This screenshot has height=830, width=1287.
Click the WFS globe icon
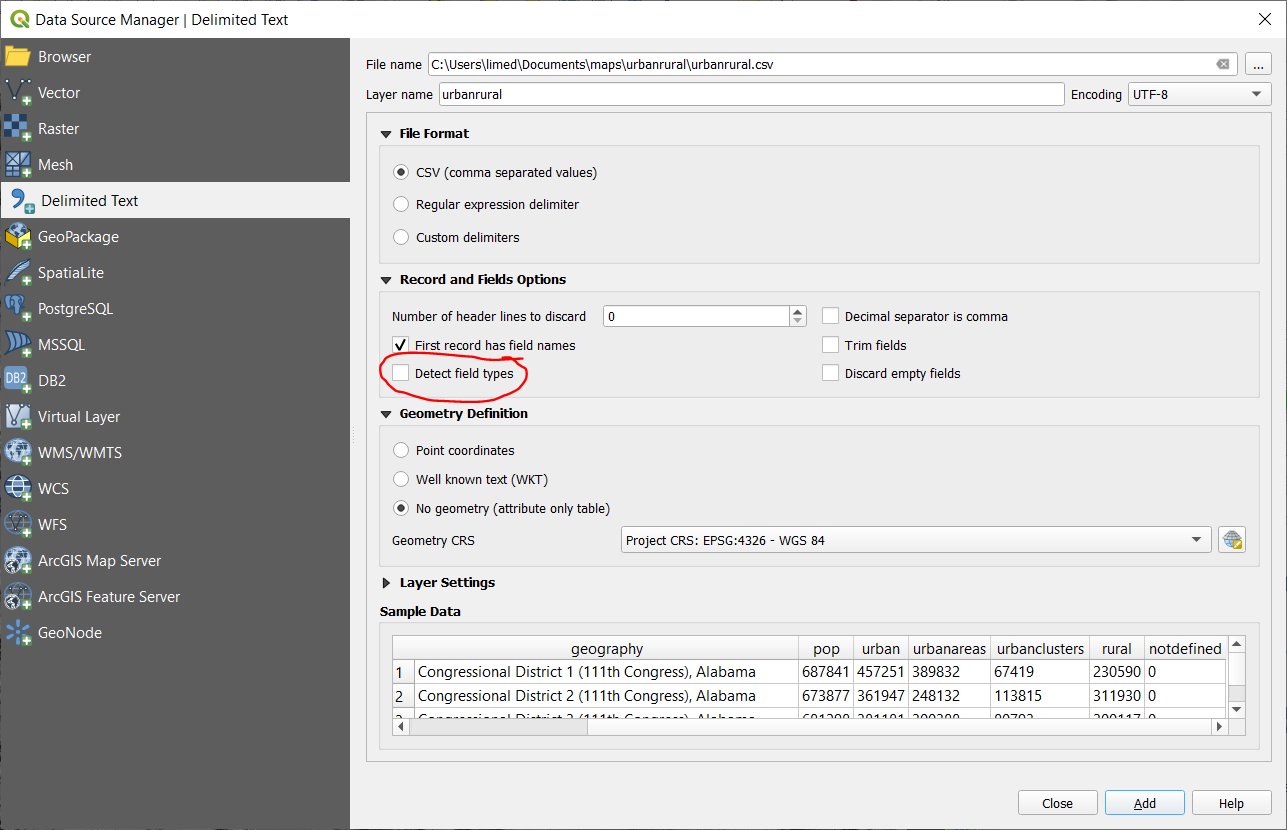[18, 524]
